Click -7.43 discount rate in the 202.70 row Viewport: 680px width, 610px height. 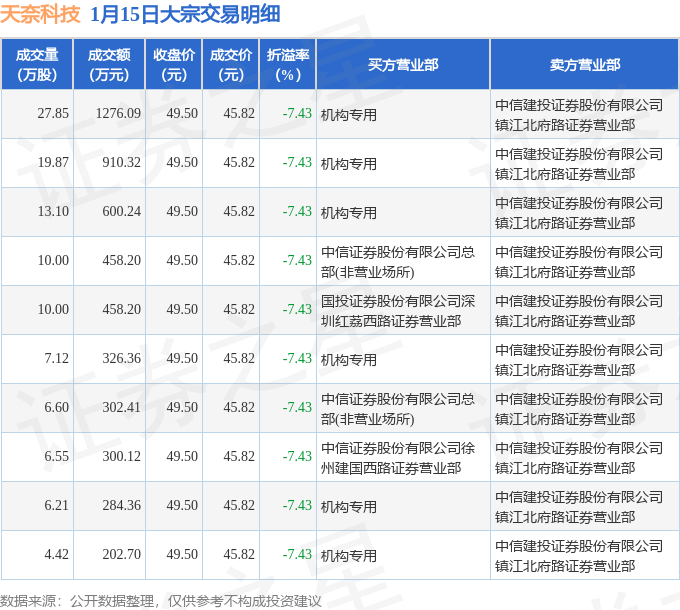pos(297,555)
